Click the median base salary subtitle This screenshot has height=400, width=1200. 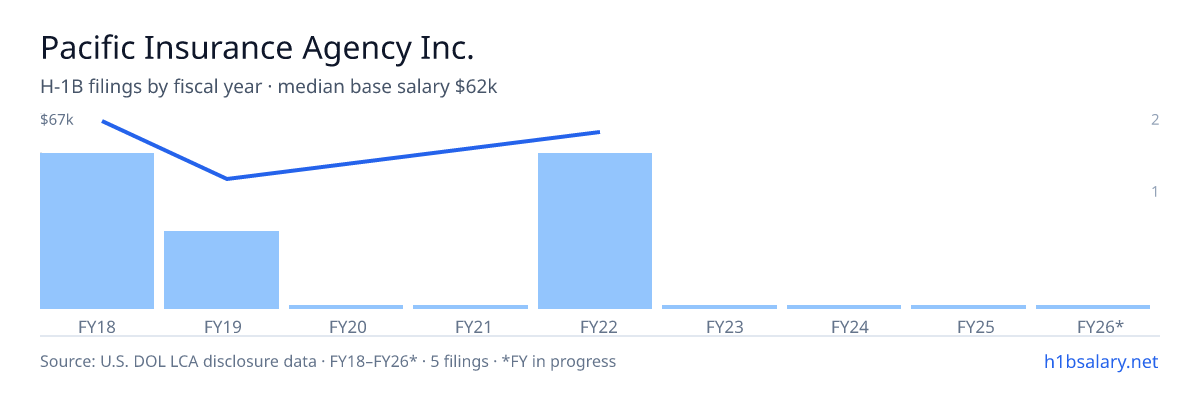(388, 87)
